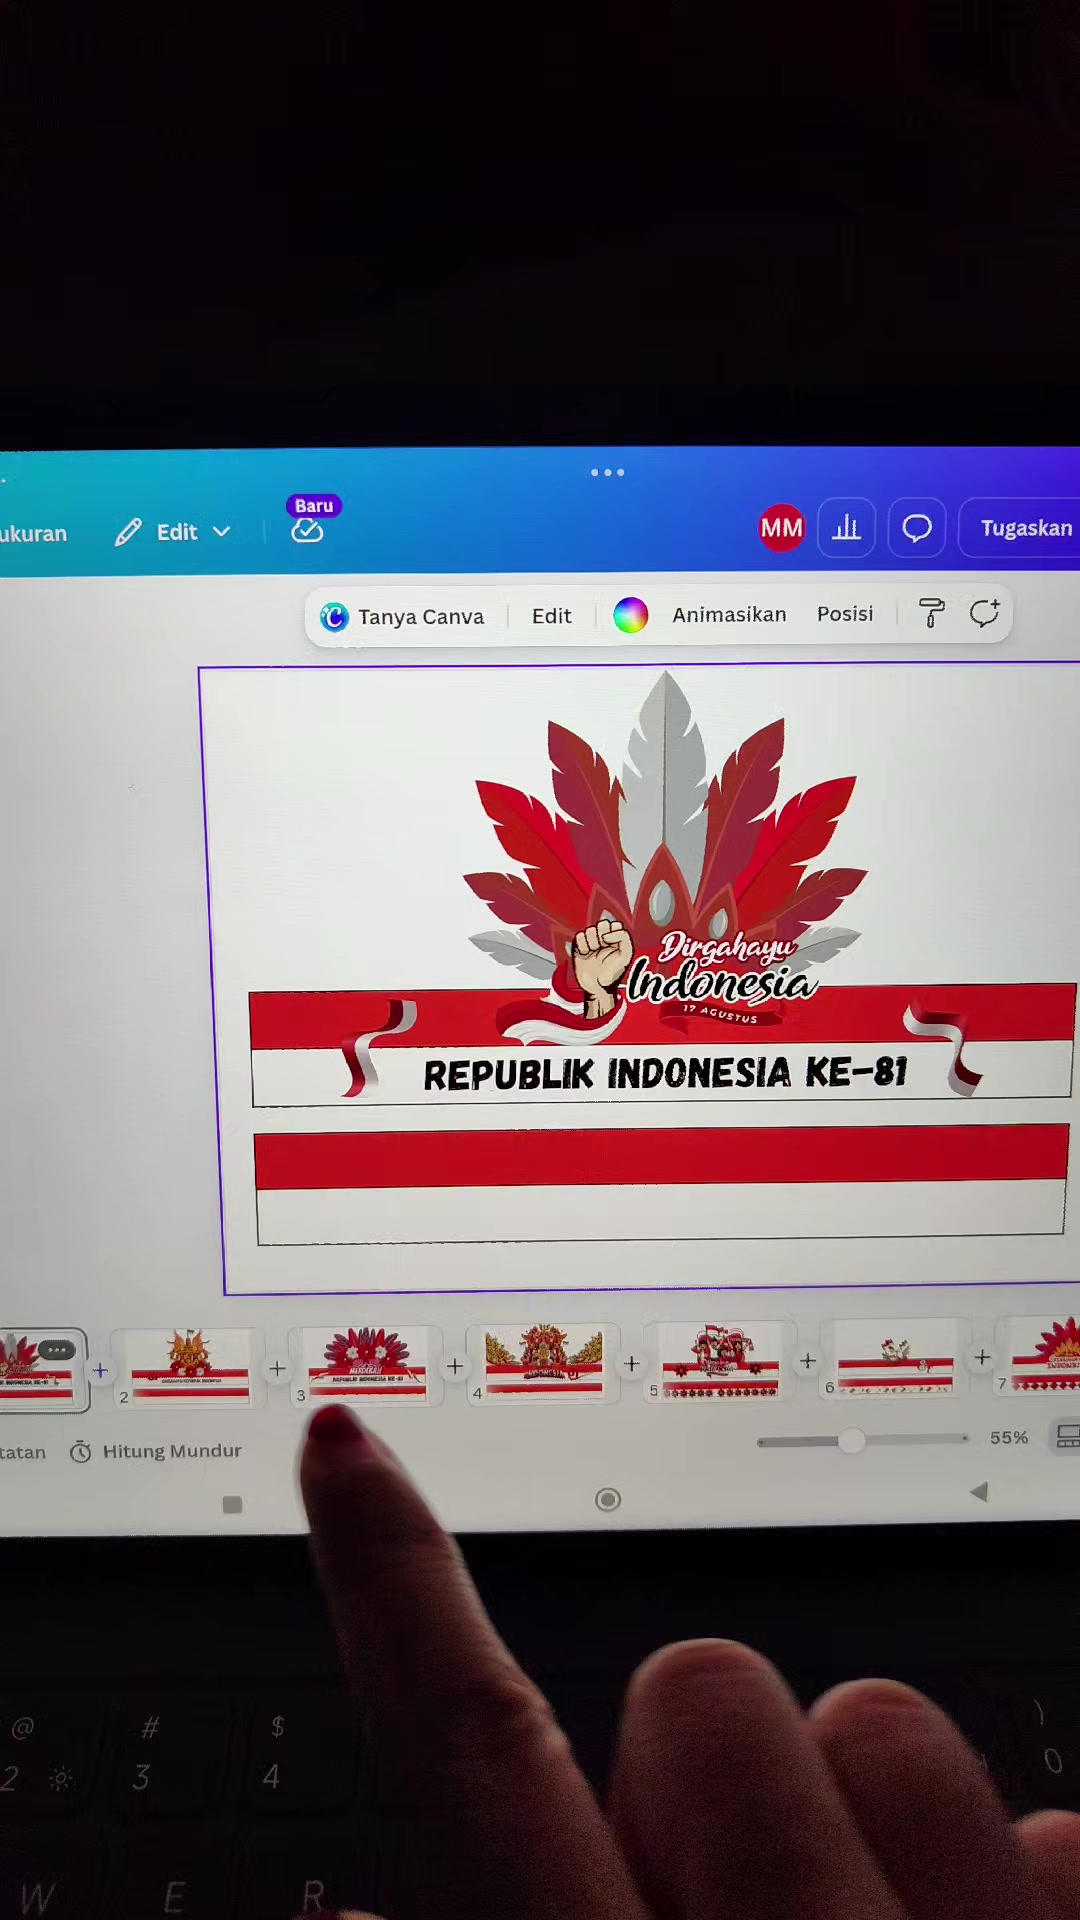Open the rainbow color picker
This screenshot has width=1080, height=1920.
tap(630, 615)
